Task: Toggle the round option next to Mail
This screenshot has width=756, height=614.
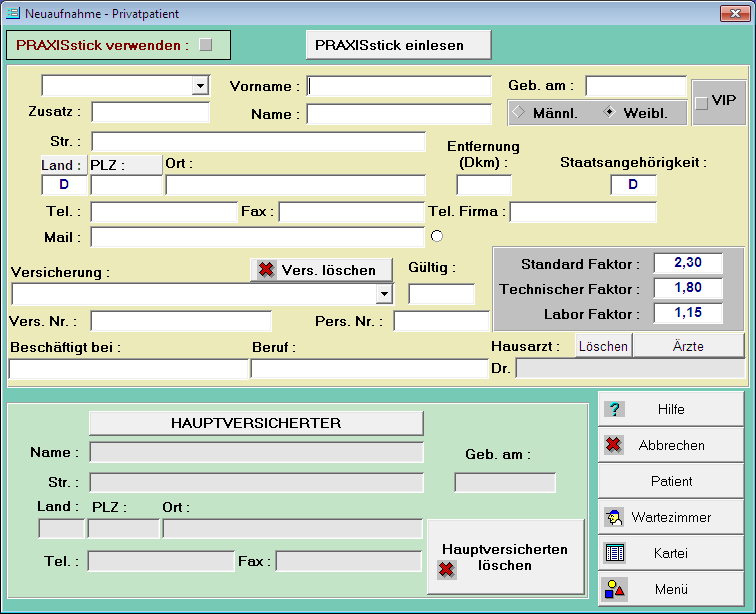Action: [437, 236]
